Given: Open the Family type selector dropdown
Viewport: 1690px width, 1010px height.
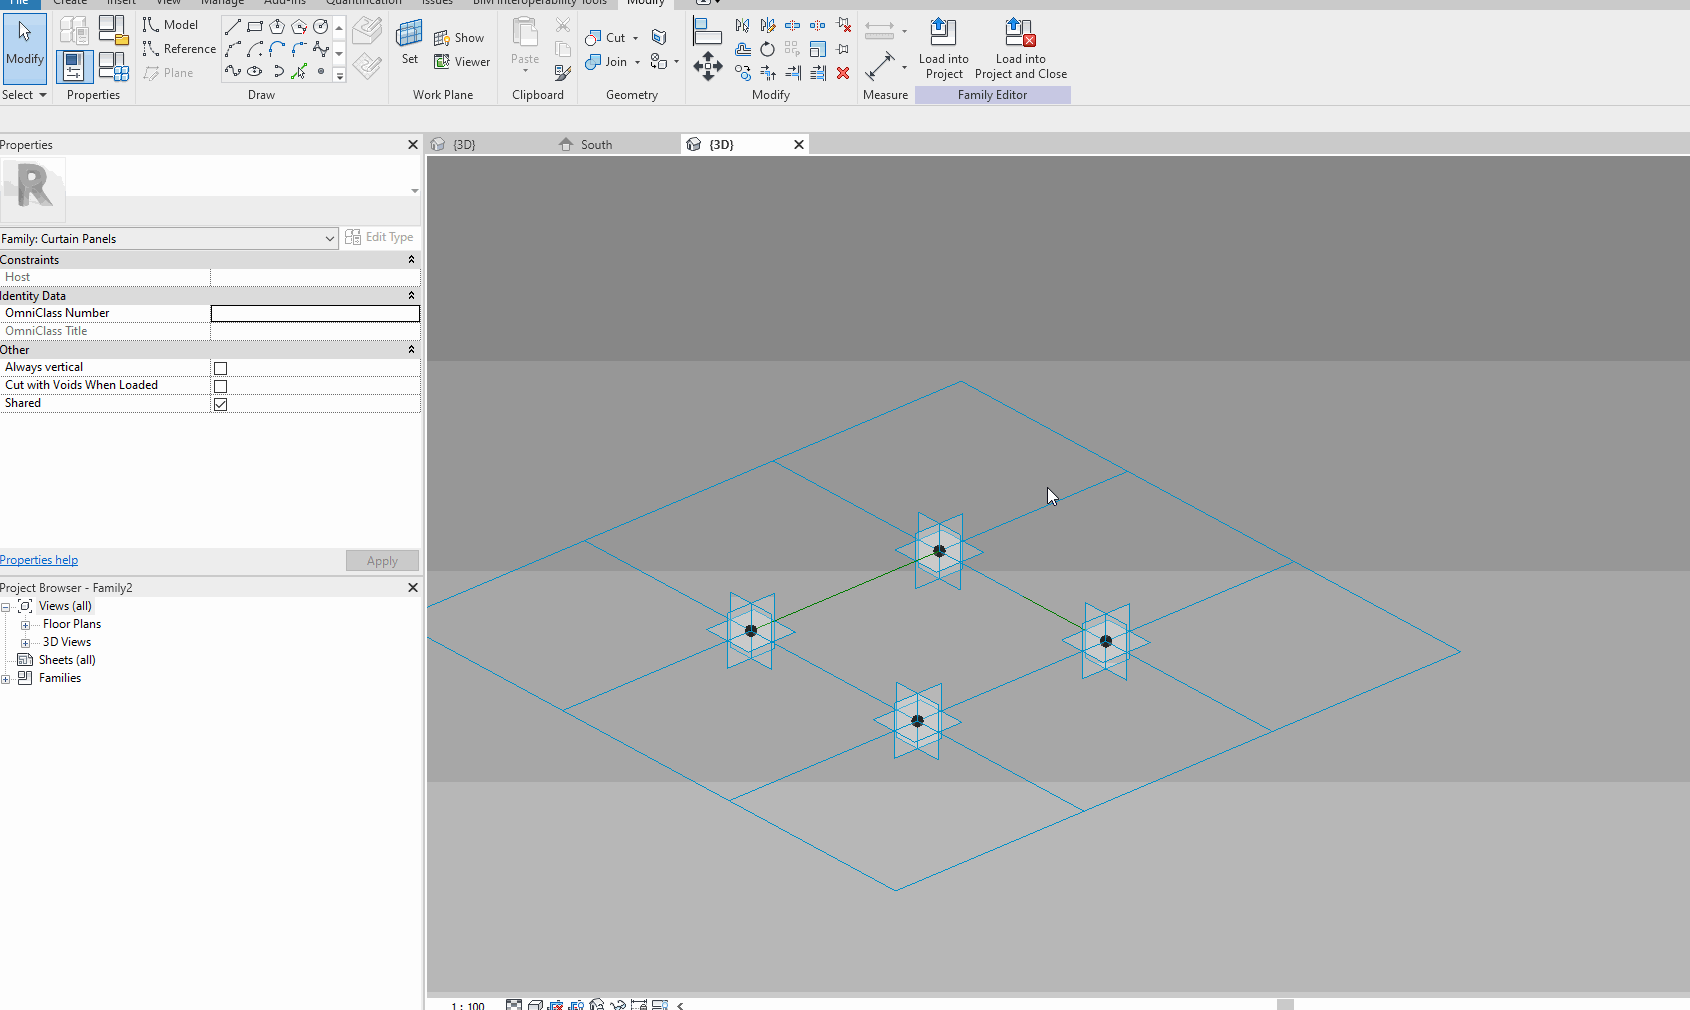Looking at the screenshot, I should pos(330,238).
